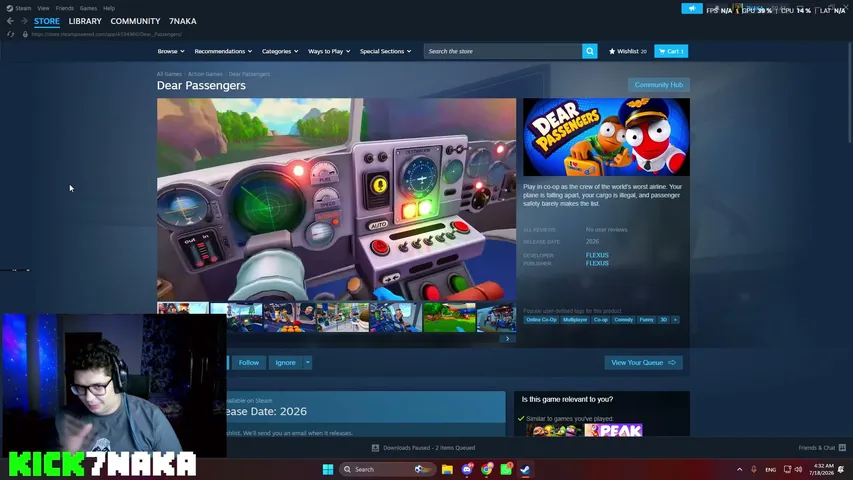Click the magnifier search button in the store

point(590,51)
